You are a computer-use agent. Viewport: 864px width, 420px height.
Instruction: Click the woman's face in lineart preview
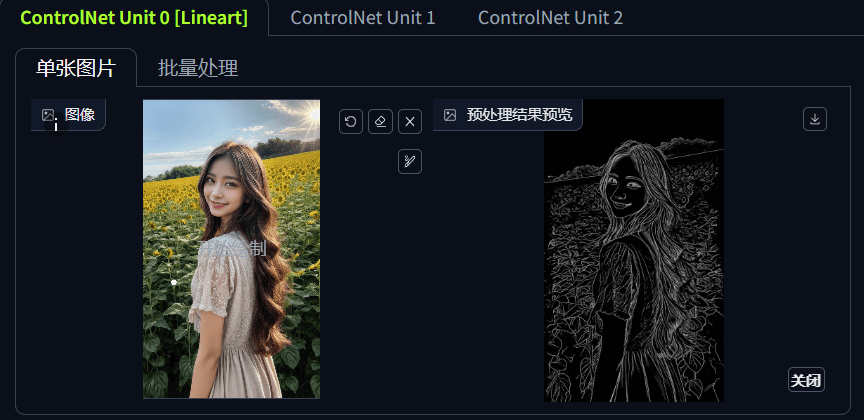[x=625, y=190]
